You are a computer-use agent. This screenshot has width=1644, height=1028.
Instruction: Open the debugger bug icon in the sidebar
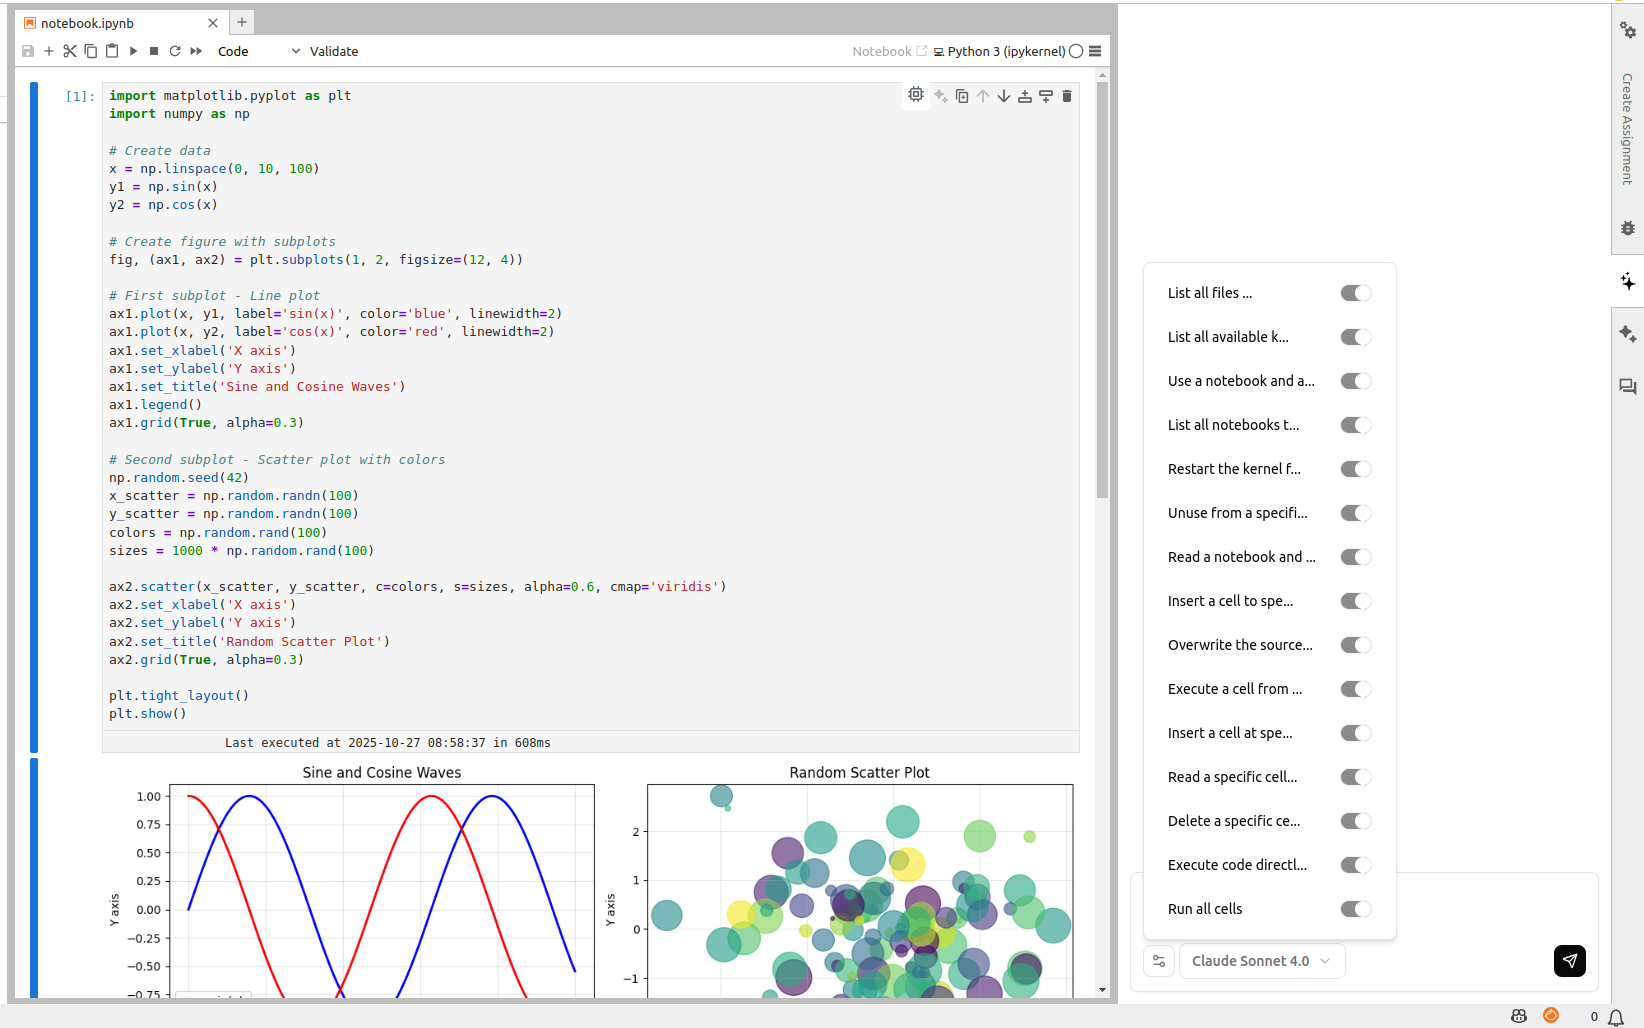[1627, 228]
